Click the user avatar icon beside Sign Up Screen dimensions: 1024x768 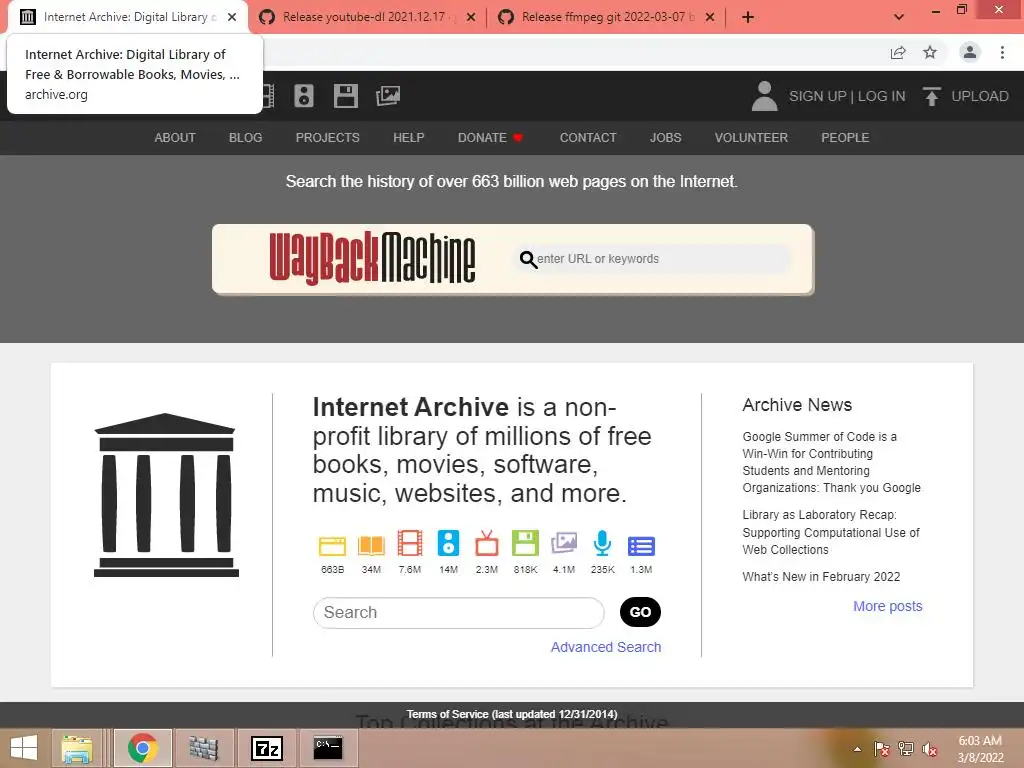tap(764, 96)
